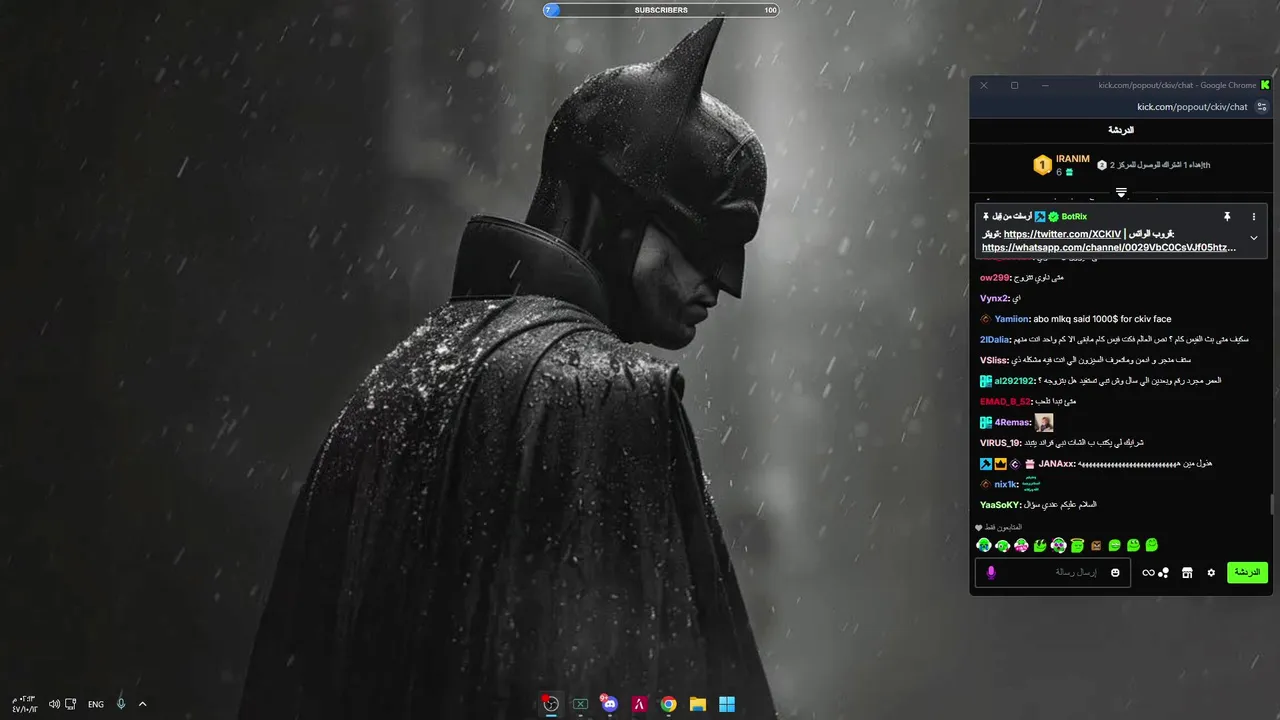Focus the إرسال رسالة message input field

click(x=1054, y=573)
